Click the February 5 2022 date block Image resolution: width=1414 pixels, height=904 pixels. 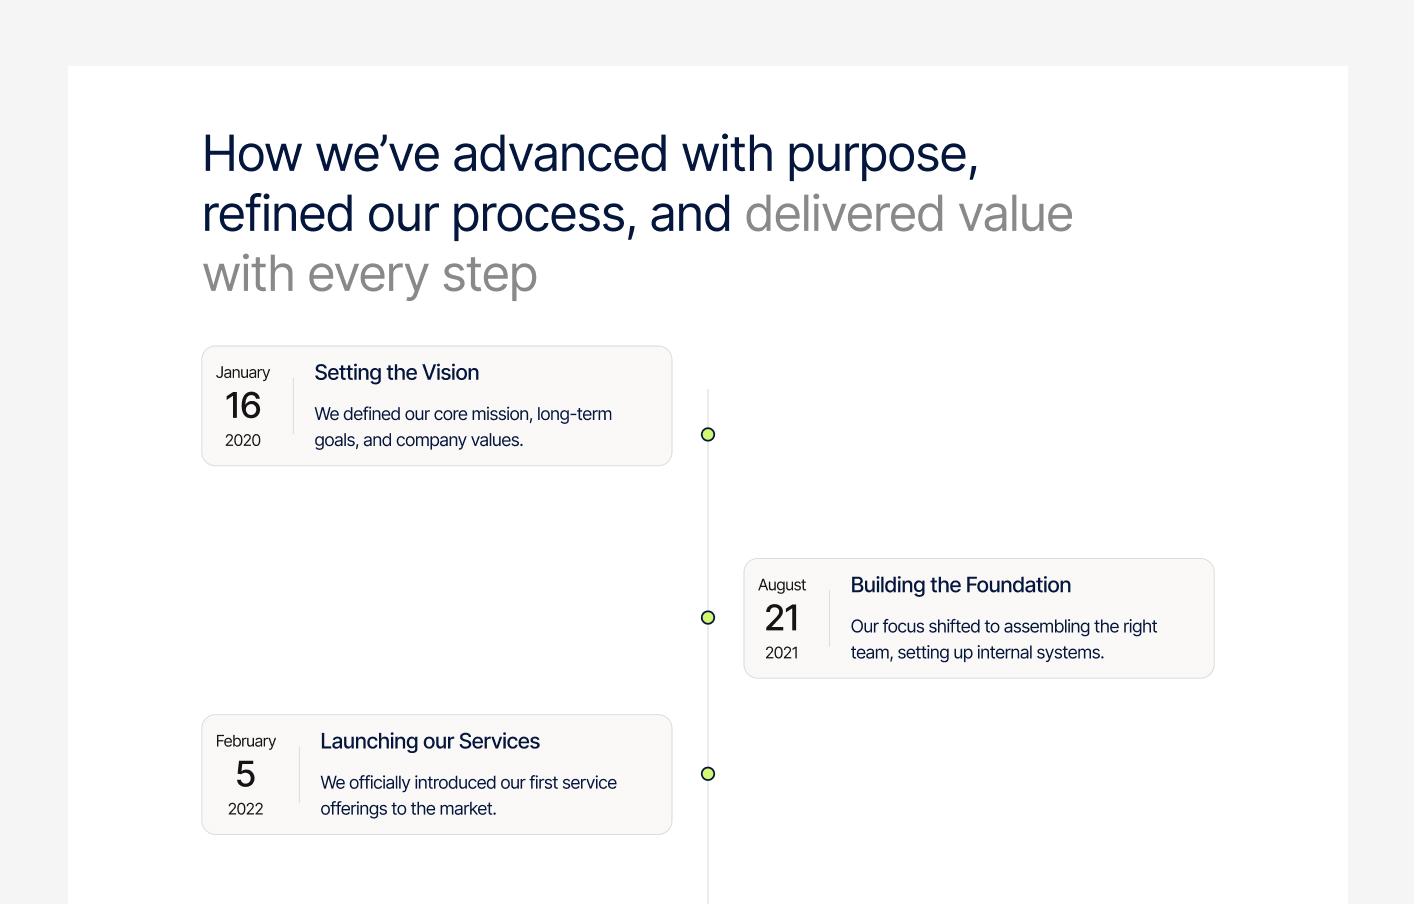tap(245, 774)
